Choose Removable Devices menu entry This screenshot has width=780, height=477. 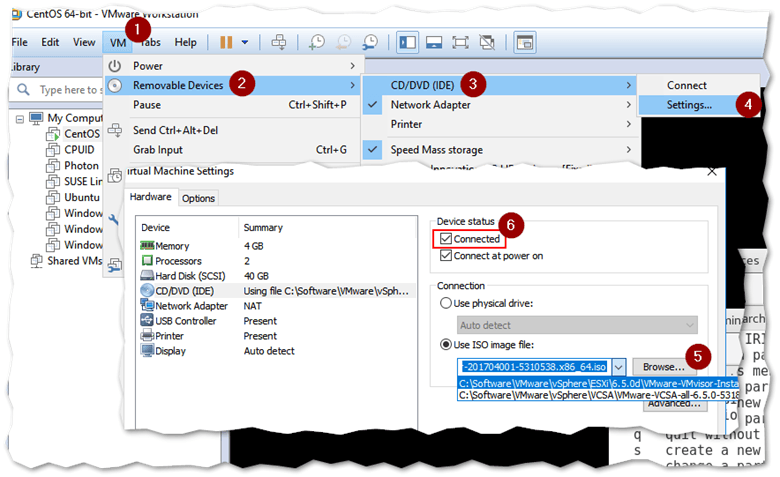(232, 86)
